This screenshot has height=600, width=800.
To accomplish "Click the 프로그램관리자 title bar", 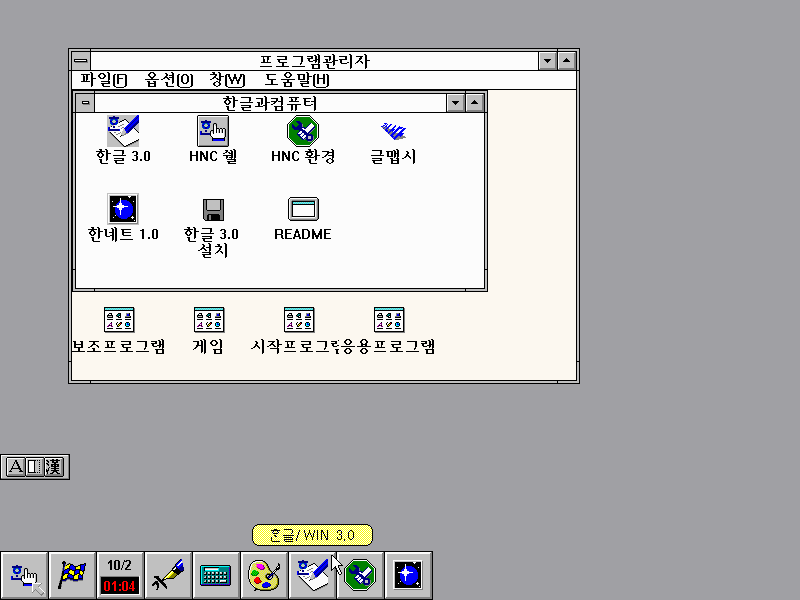I will (314, 61).
